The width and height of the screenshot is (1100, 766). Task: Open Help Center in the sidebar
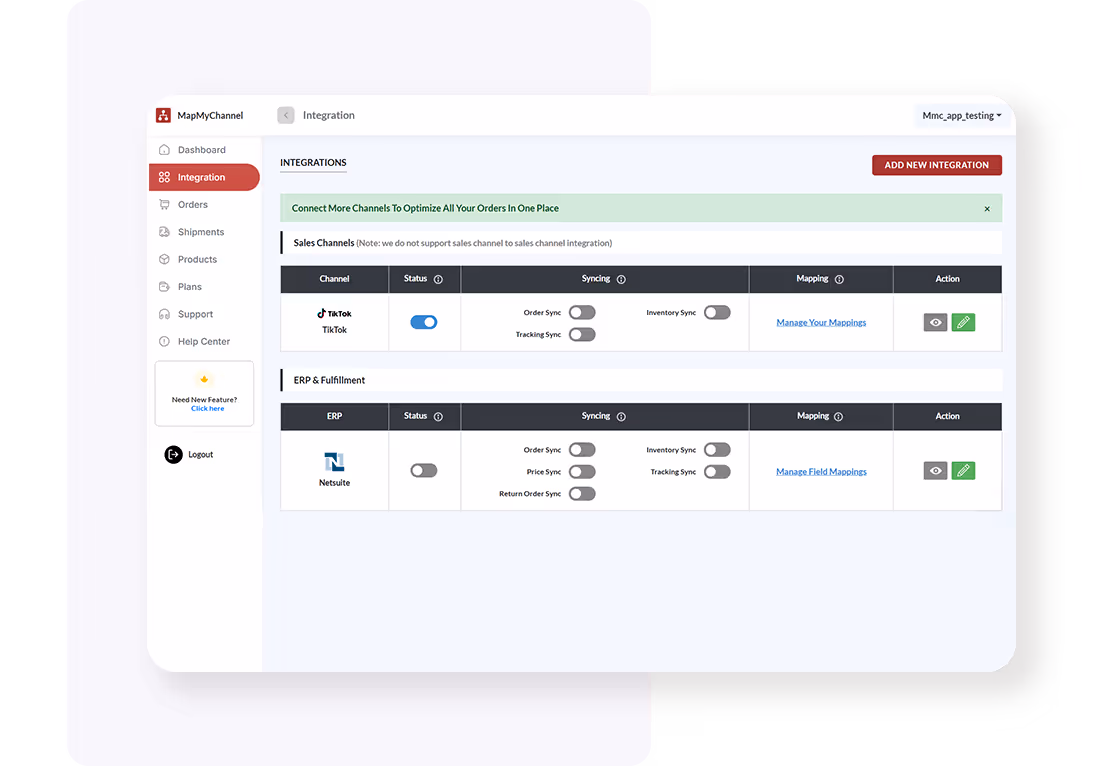pos(204,342)
